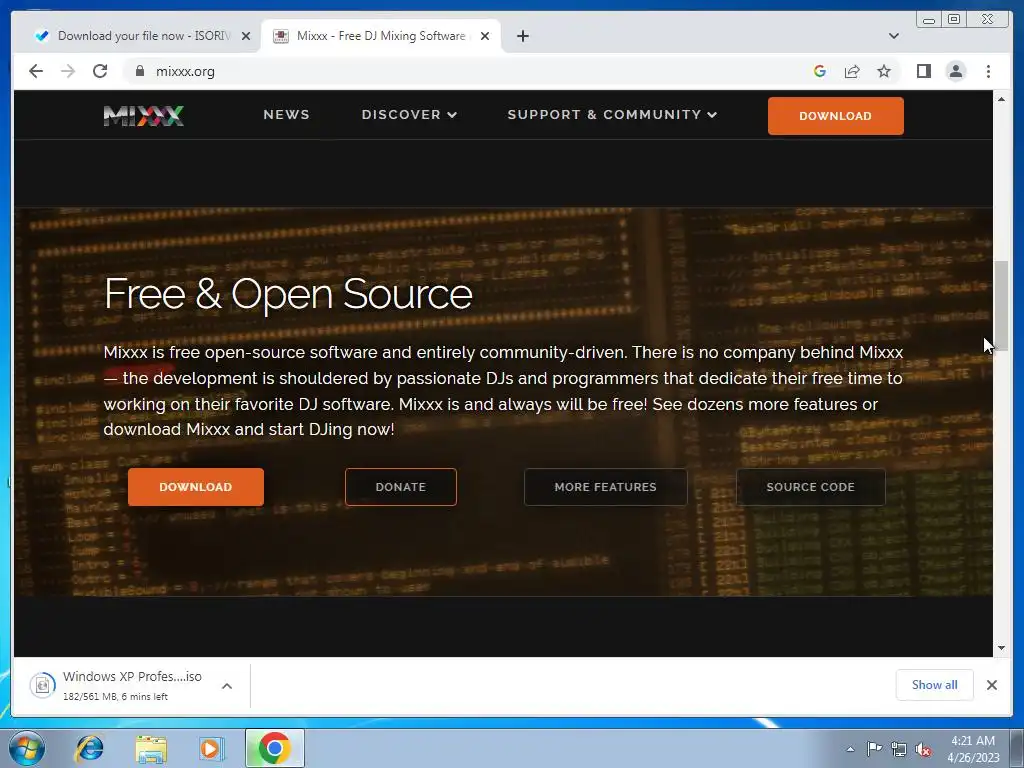Open Windows Media Player from taskbar
This screenshot has height=768, width=1024.
tap(210, 748)
